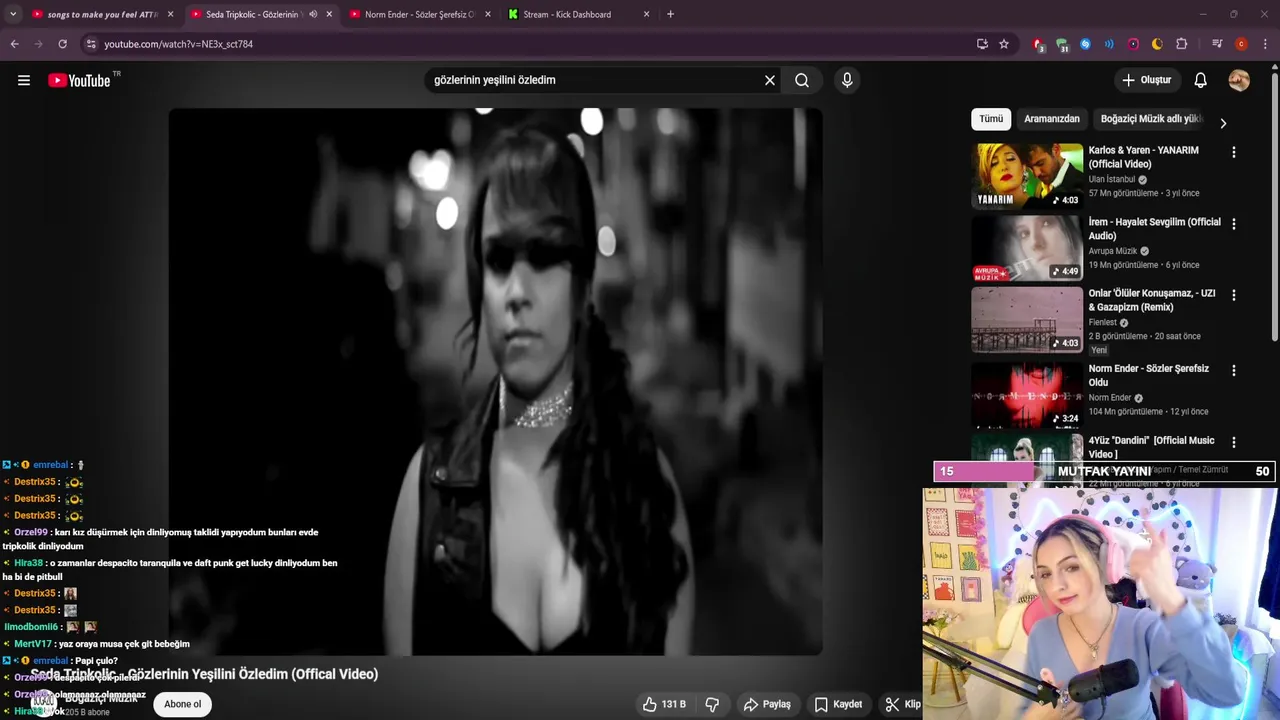Open the YouTube hamburger guide menu
Screen dimensions: 1280x720
coord(24,80)
